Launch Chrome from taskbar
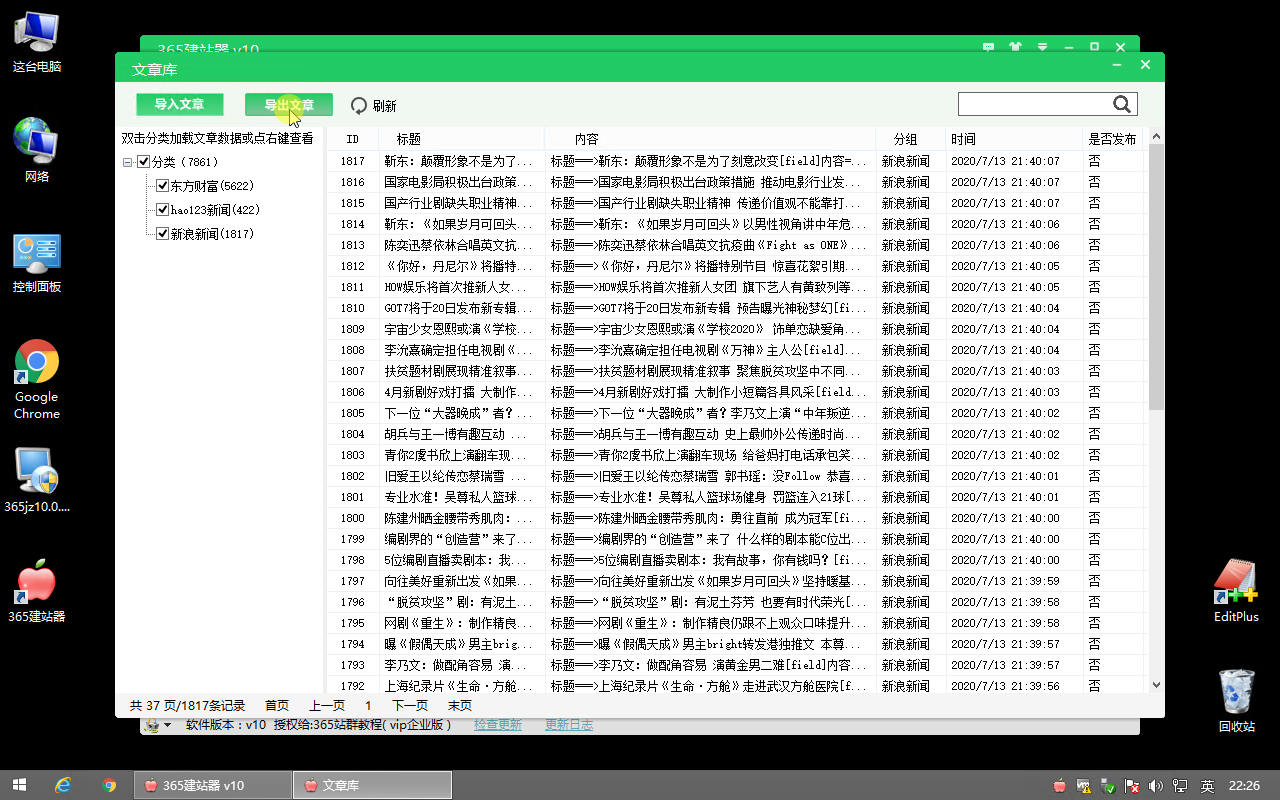 tap(109, 785)
